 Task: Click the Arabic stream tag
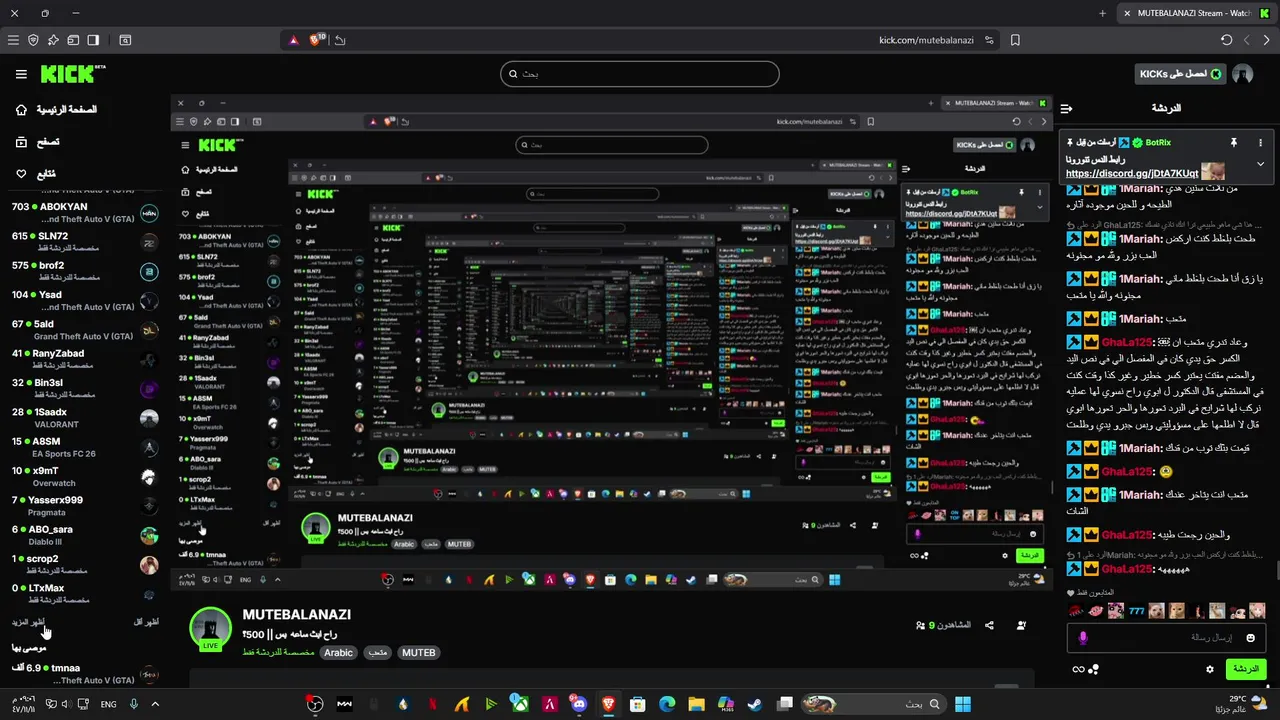[338, 653]
